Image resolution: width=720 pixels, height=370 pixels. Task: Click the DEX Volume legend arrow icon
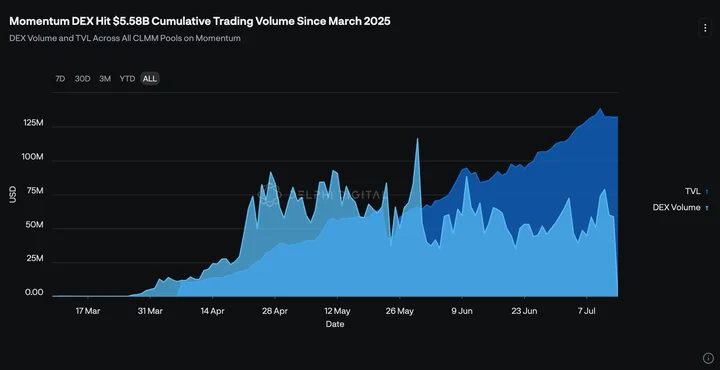707,208
